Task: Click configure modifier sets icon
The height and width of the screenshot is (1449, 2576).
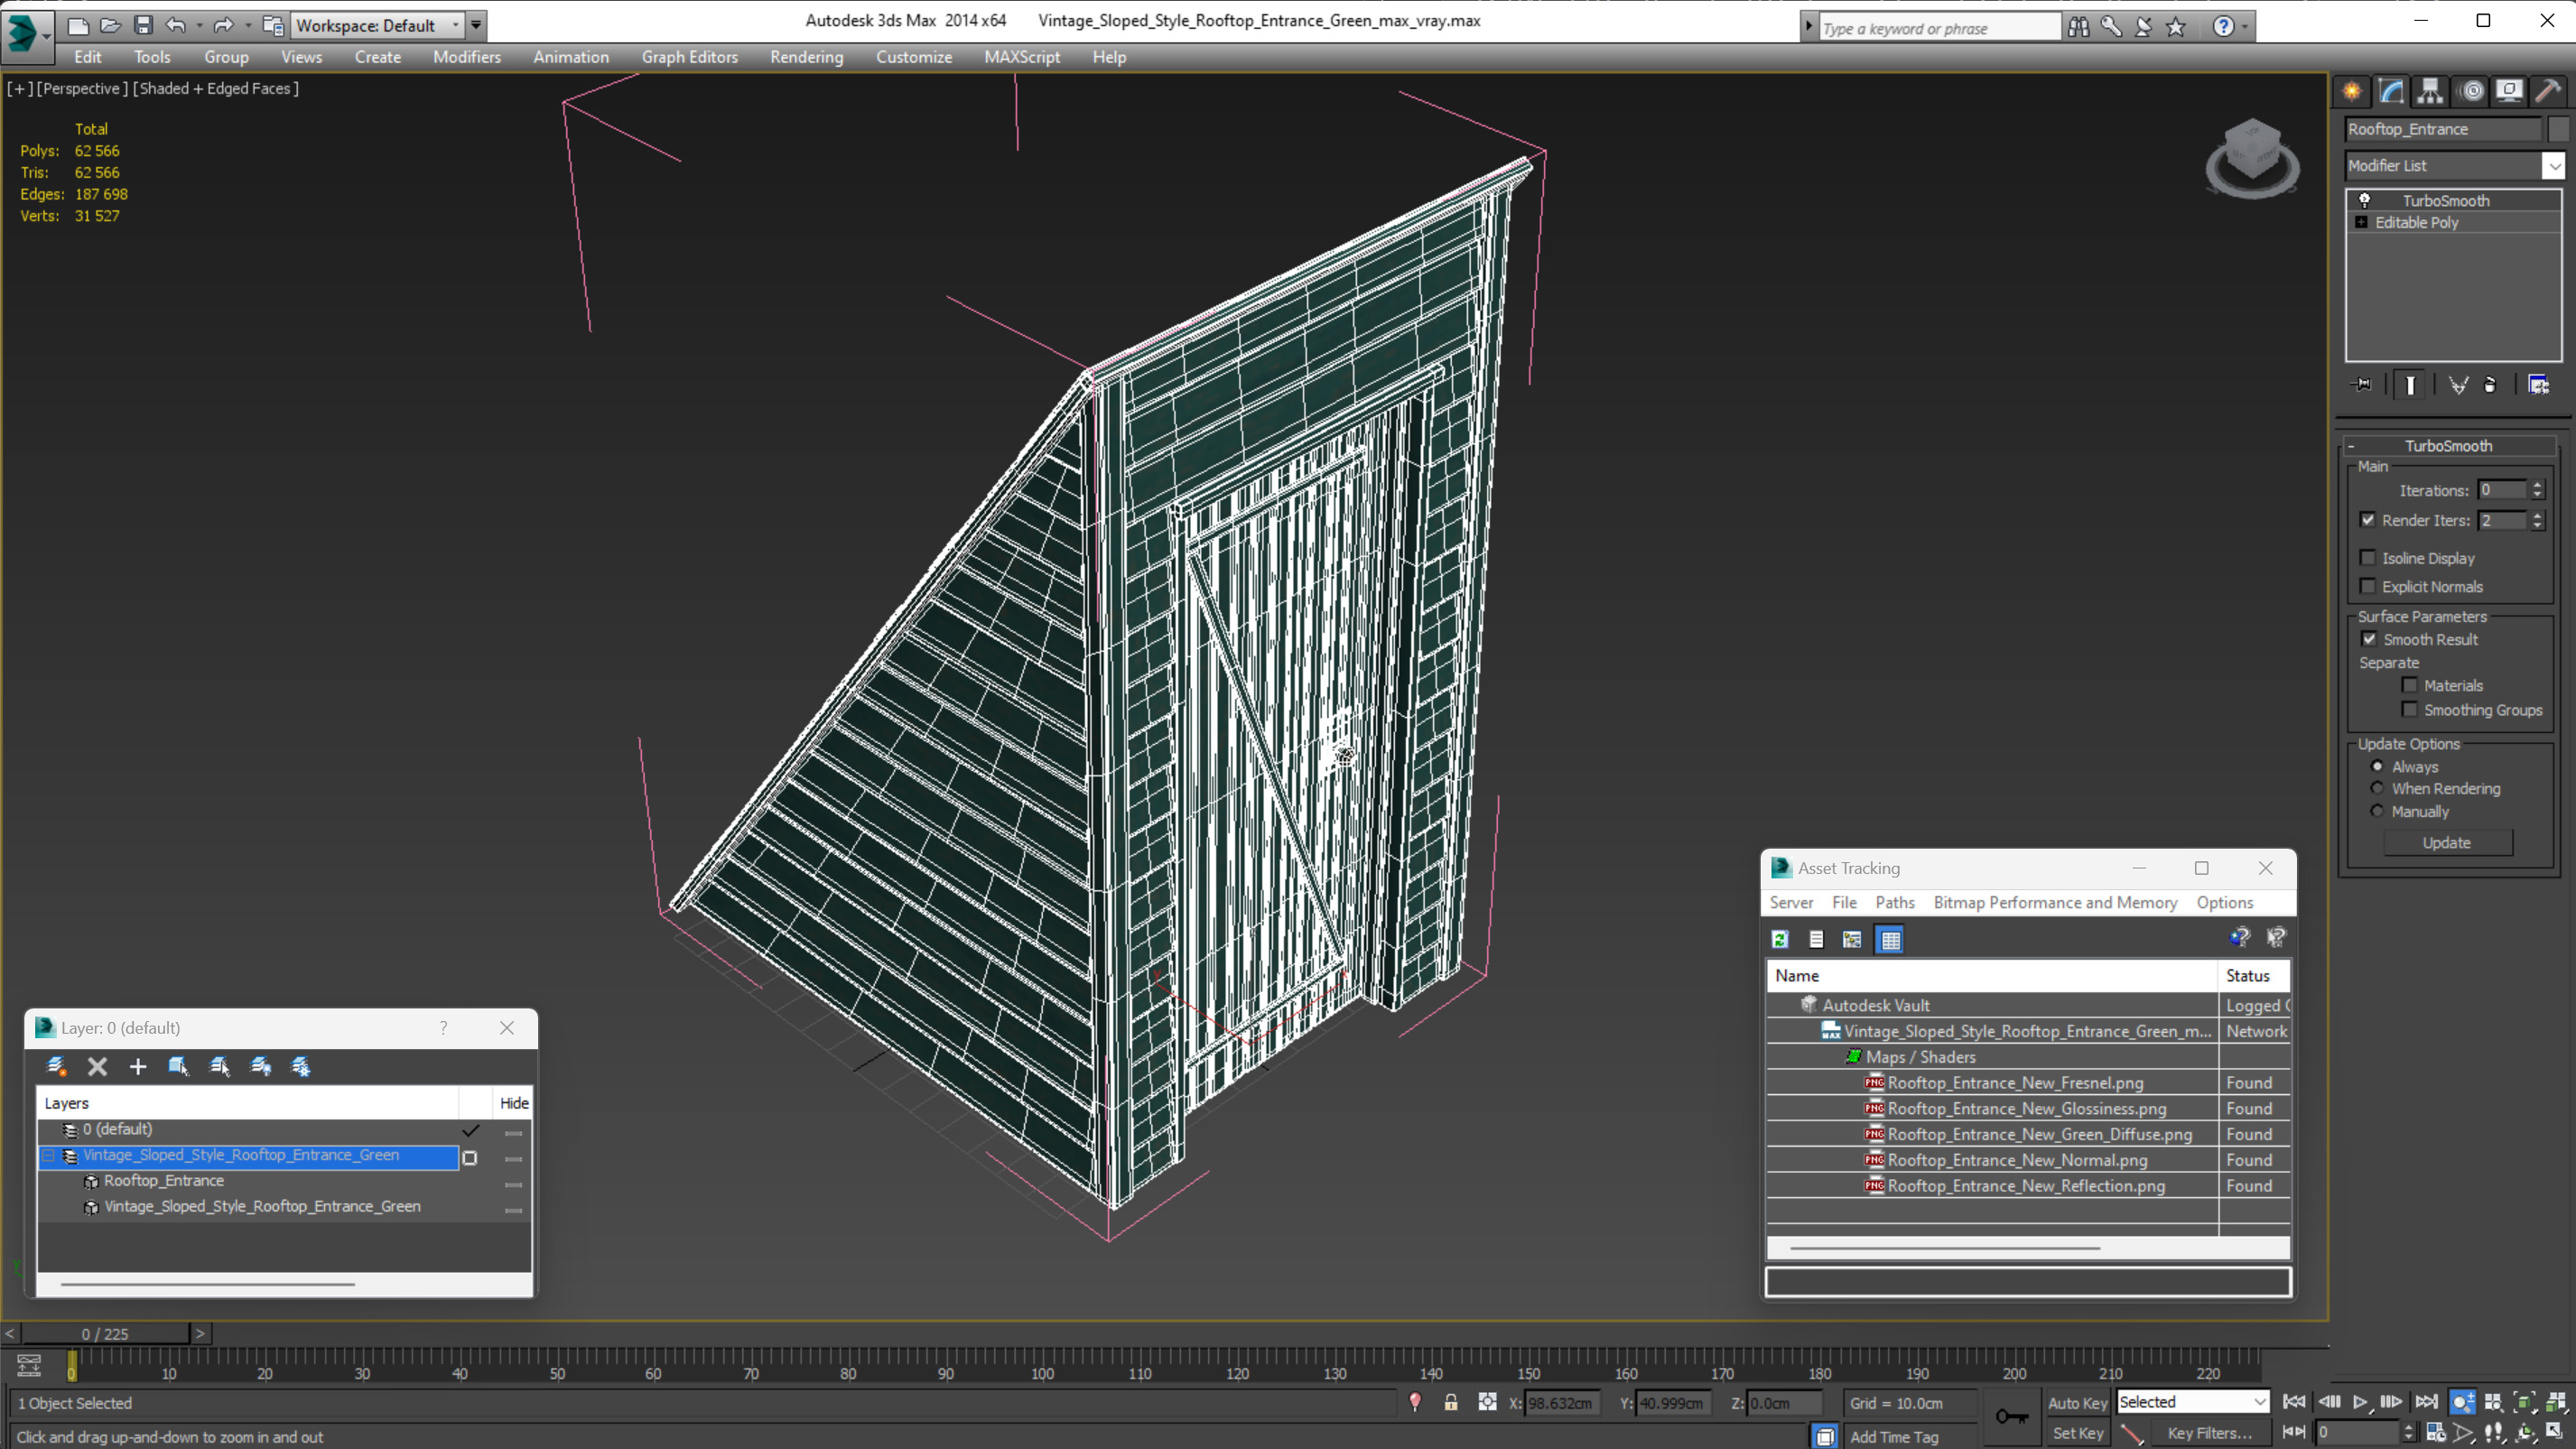Action: [2538, 385]
